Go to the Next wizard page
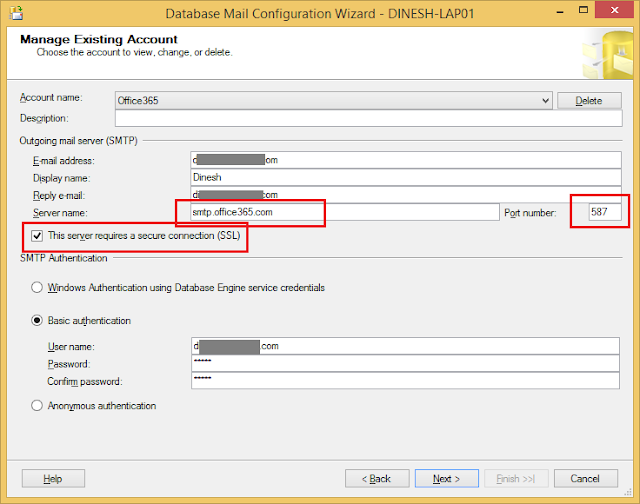This screenshot has height=504, width=640. tap(447, 479)
